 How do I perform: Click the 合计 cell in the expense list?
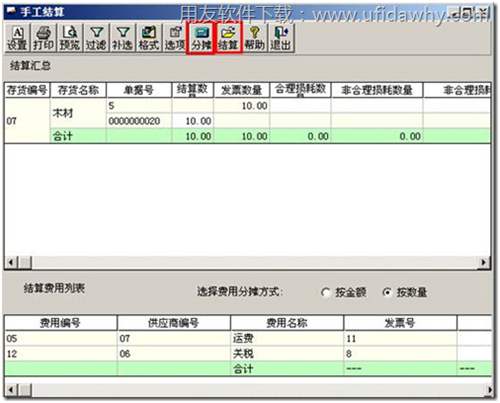287,369
